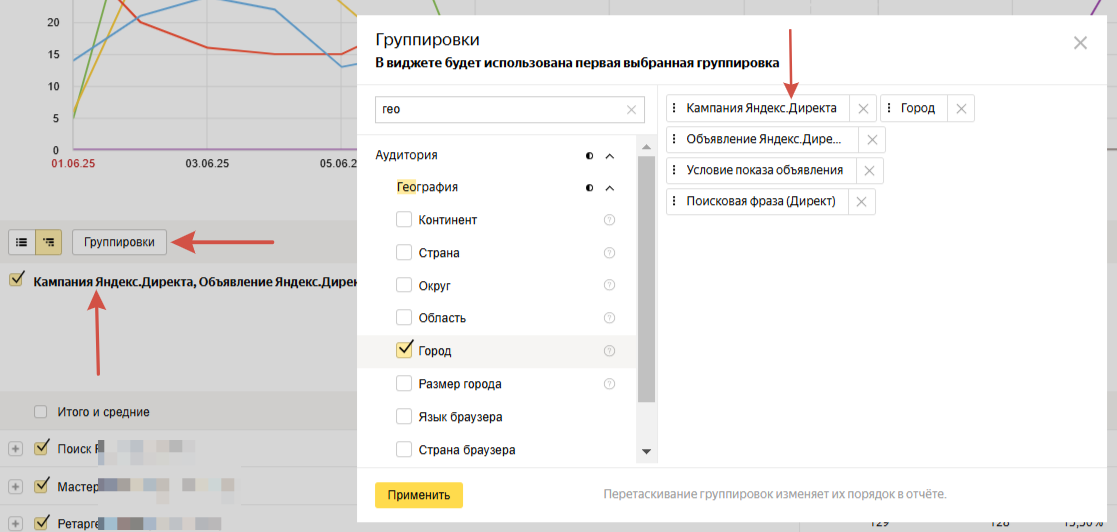Open help icon for Размер города
1117x532 pixels.
tap(609, 384)
